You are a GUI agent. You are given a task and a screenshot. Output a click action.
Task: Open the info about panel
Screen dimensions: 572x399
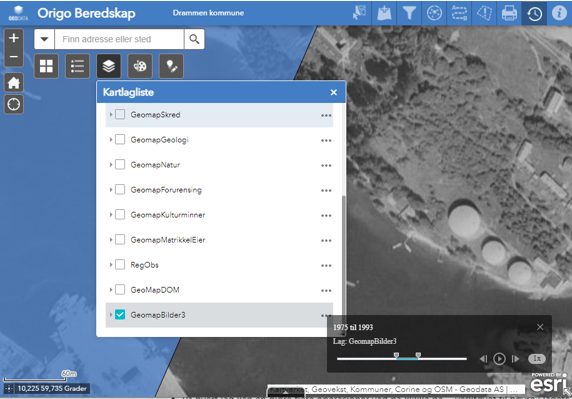point(559,13)
